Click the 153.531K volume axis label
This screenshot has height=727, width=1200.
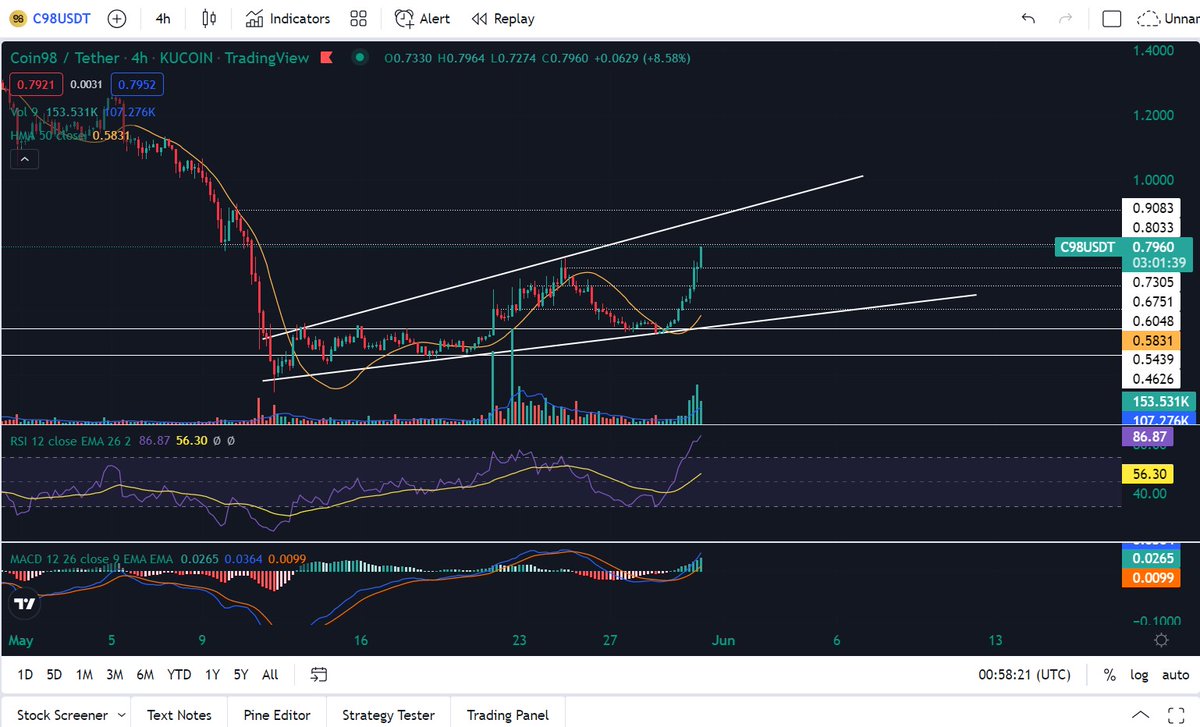(1158, 401)
